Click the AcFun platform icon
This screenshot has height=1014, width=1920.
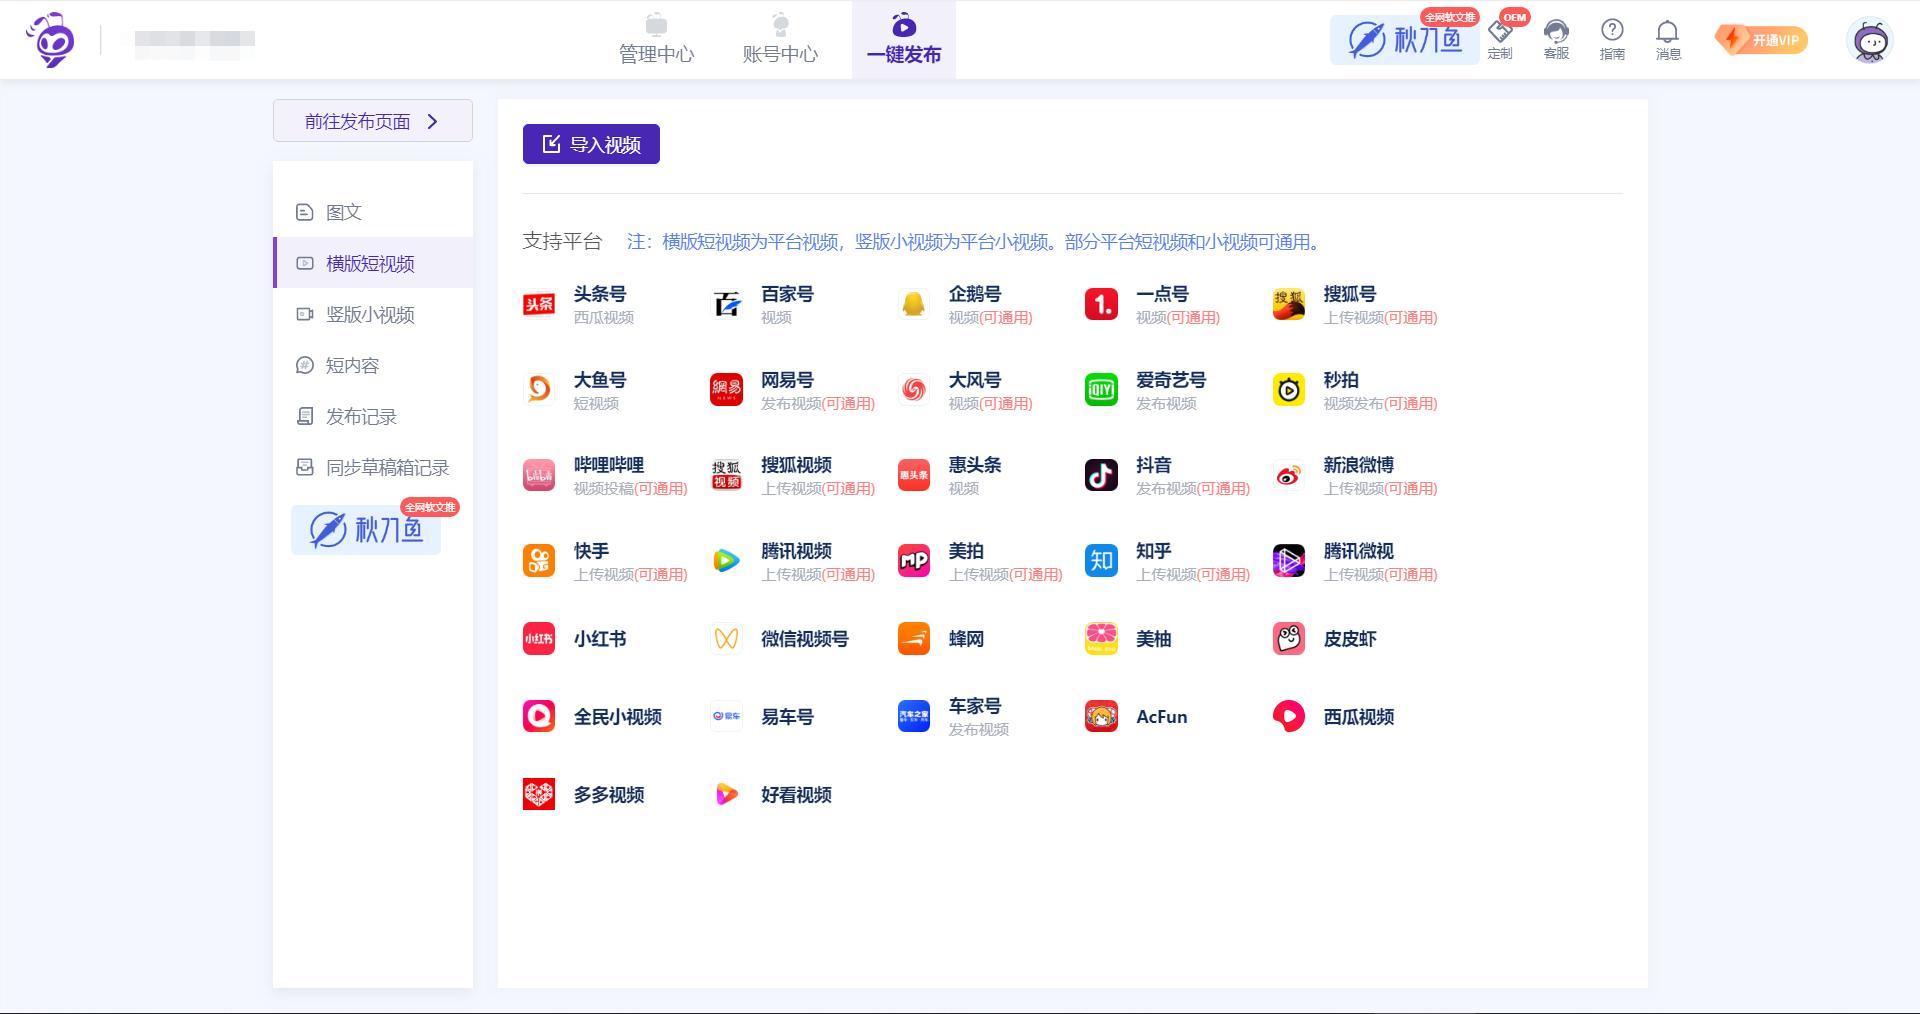pyautogui.click(x=1101, y=717)
